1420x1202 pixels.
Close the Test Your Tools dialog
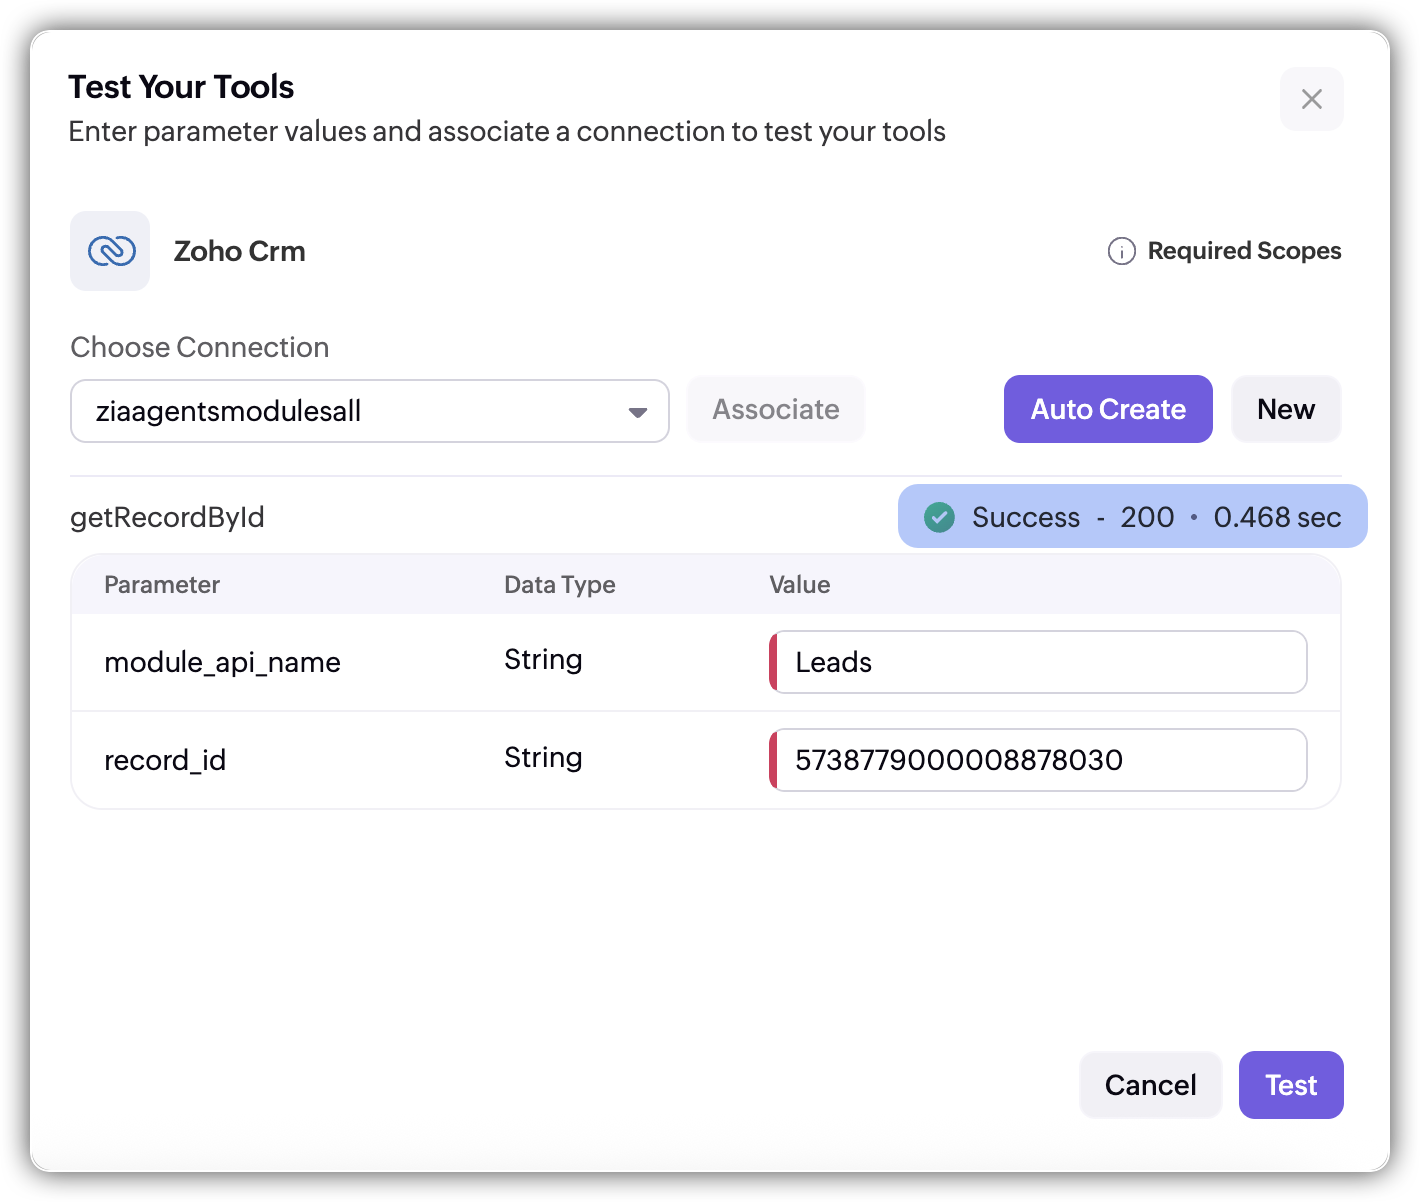click(1311, 99)
